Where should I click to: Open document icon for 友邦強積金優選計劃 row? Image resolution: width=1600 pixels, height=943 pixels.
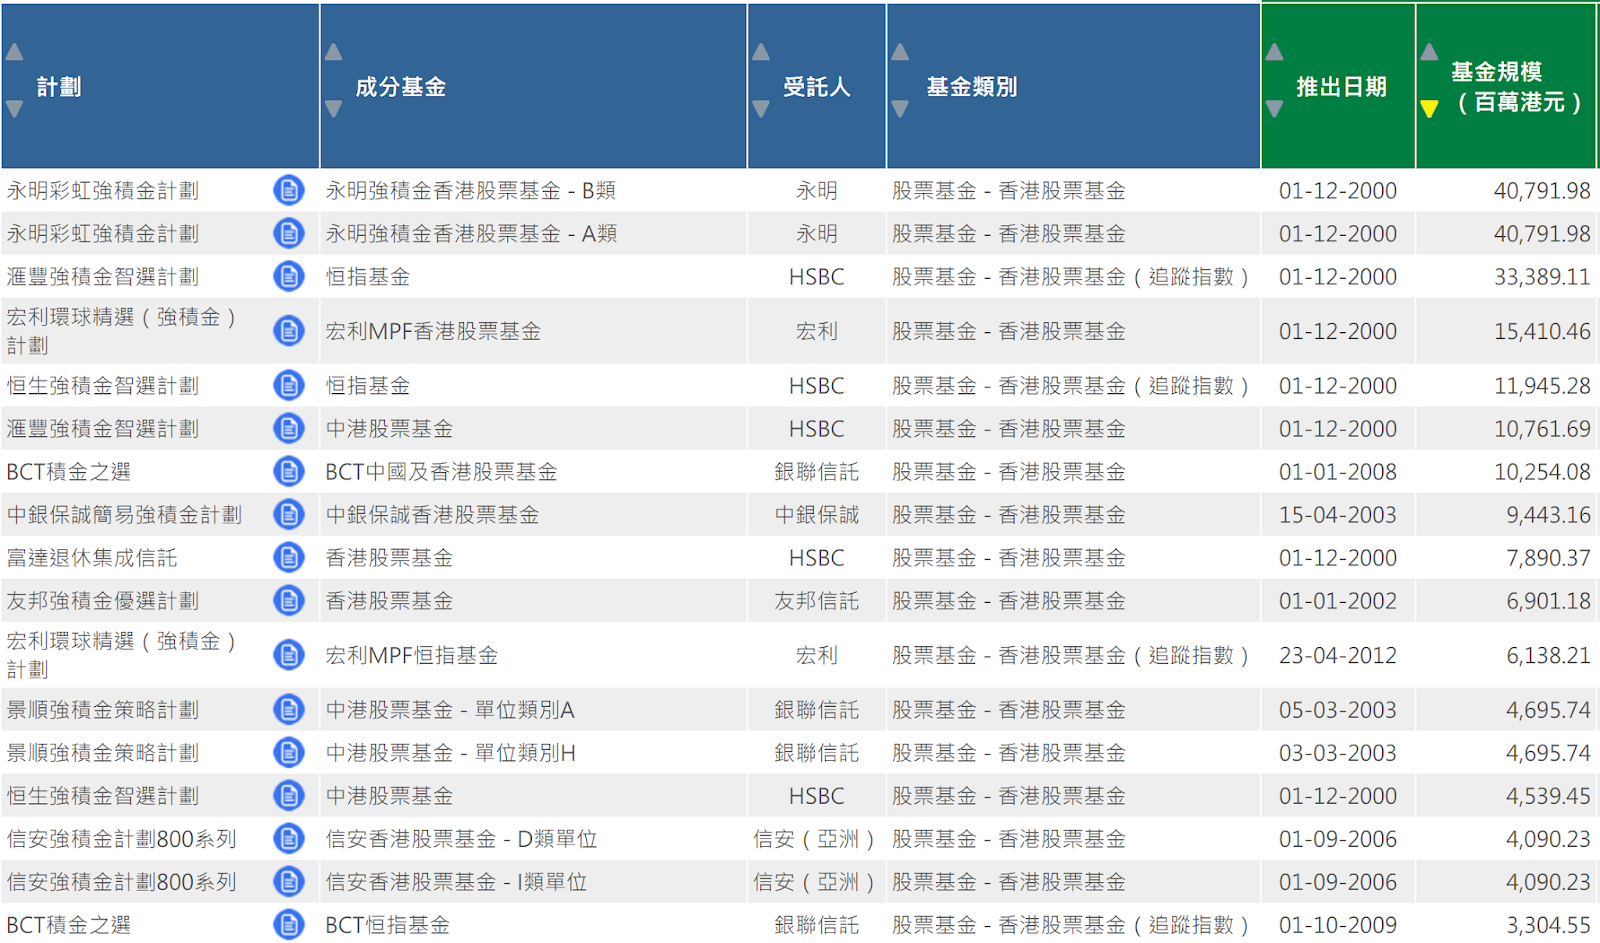289,600
